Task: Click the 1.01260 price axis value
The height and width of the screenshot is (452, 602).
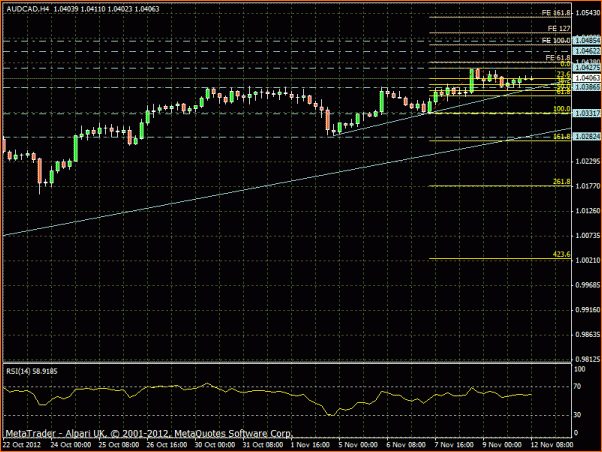Action: tap(587, 211)
